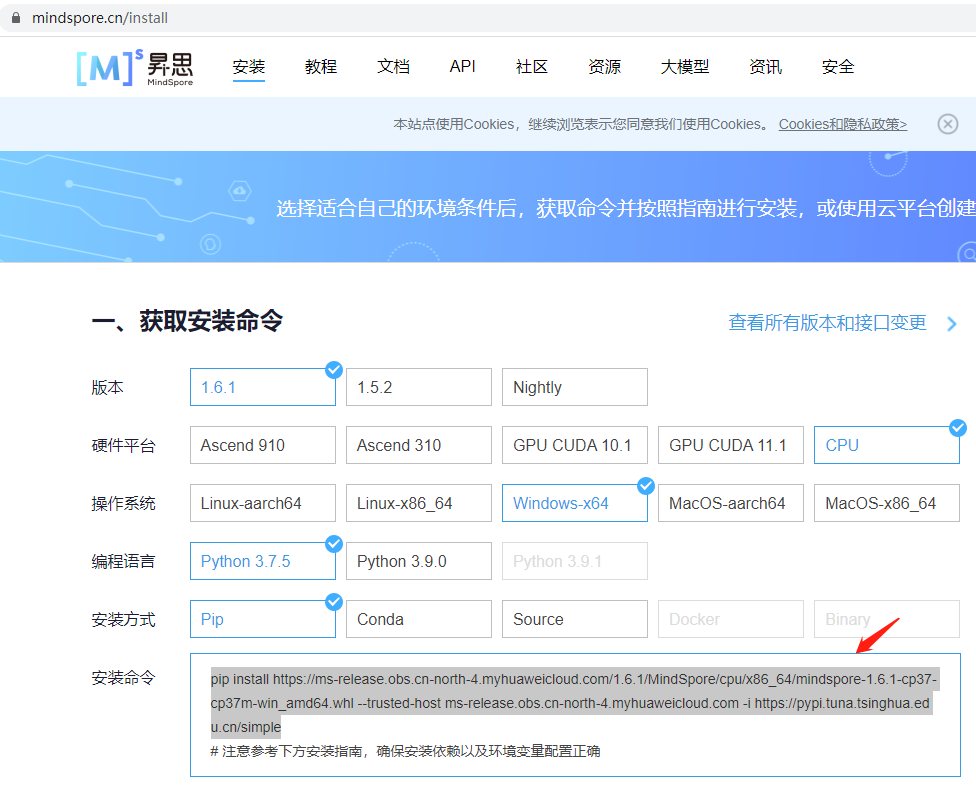Image resolution: width=976 pixels, height=791 pixels.
Task: Select MacOS-aarch64 operating system
Action: pos(731,503)
